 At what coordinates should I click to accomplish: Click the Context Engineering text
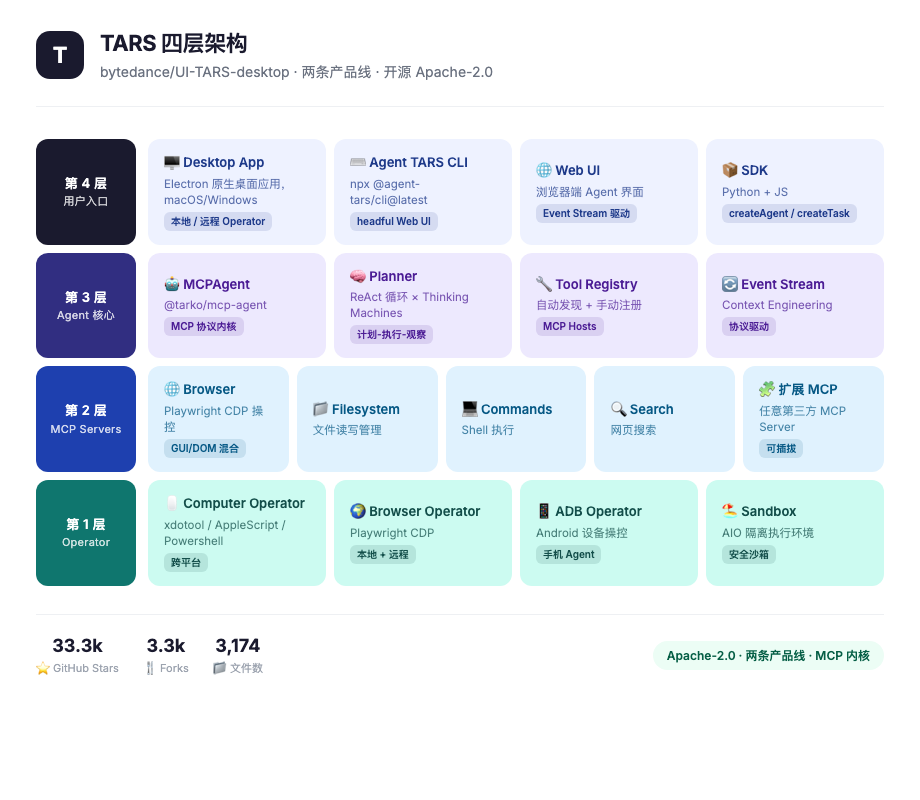(x=777, y=305)
